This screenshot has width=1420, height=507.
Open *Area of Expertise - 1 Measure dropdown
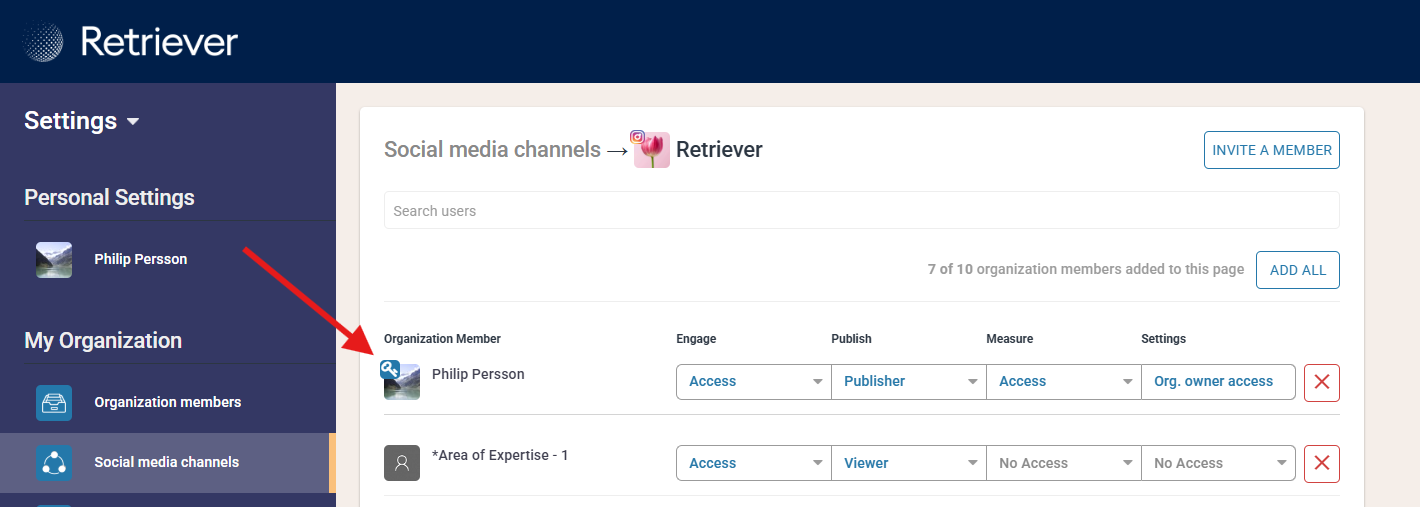pos(1064,463)
